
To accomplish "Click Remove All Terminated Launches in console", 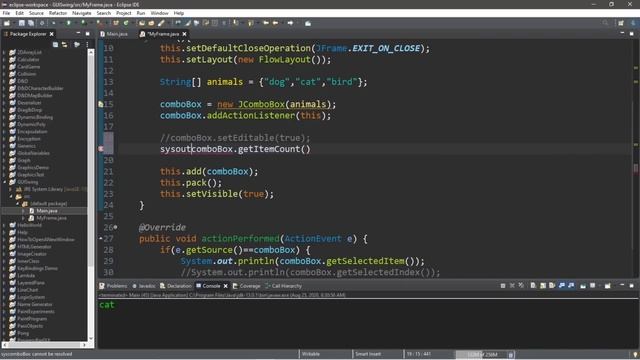I will coord(521,286).
